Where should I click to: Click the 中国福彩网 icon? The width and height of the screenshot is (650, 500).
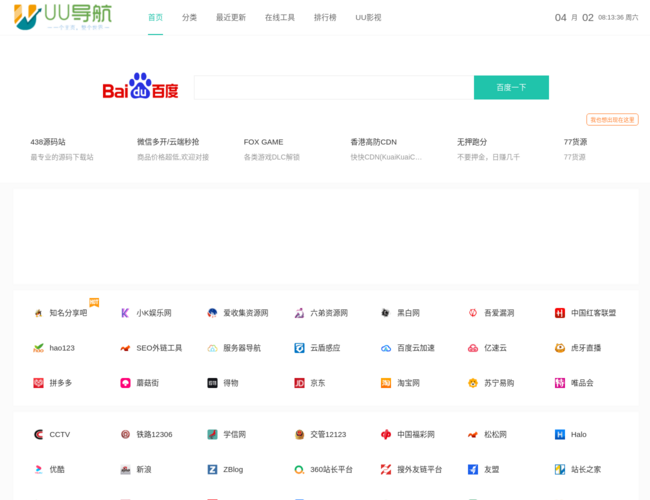tap(386, 434)
